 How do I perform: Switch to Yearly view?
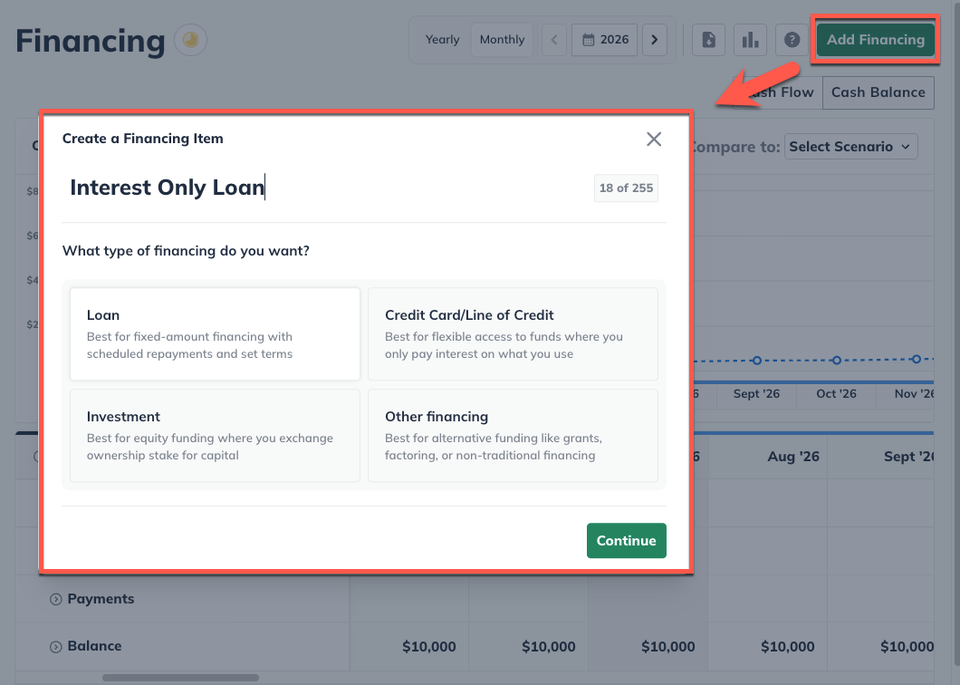point(442,40)
